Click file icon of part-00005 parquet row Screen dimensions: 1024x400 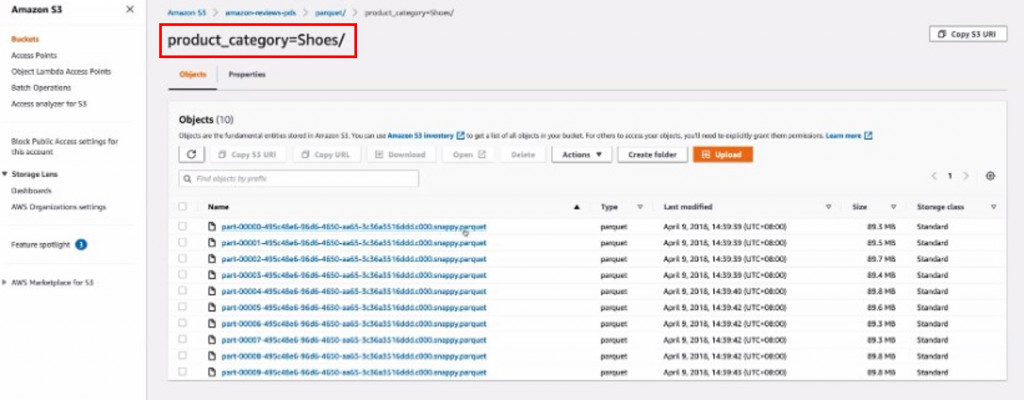point(212,307)
